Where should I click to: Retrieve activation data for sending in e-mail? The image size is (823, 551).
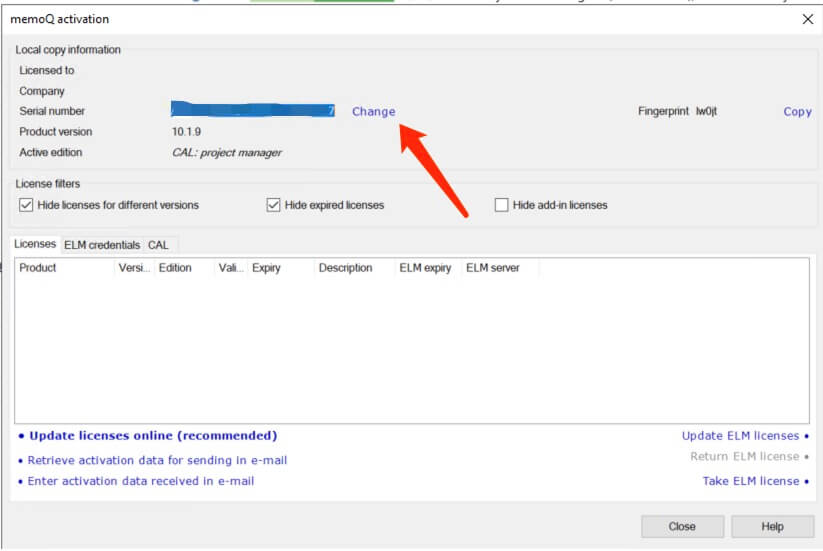coord(157,461)
